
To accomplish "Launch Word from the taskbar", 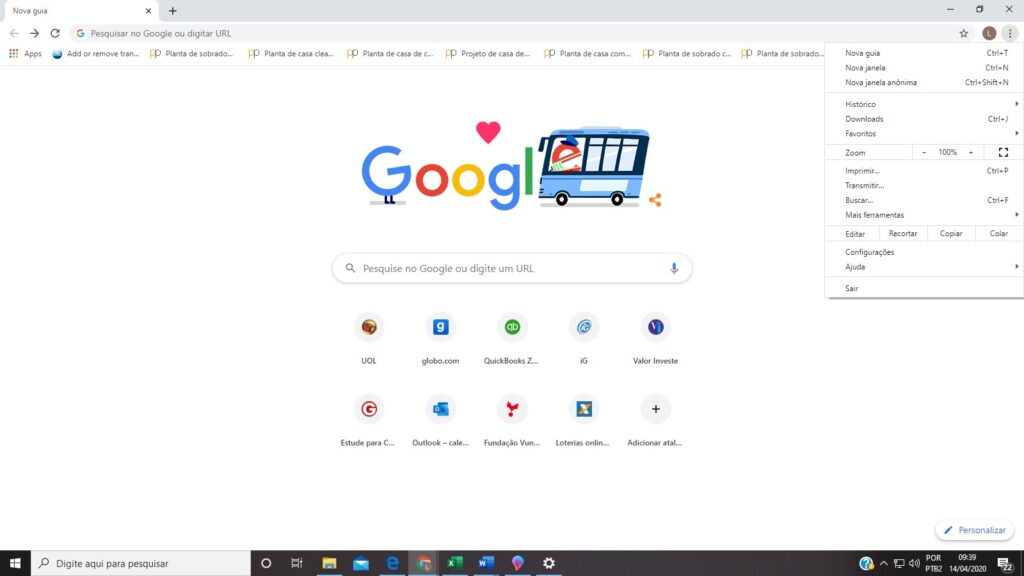I will click(x=486, y=563).
